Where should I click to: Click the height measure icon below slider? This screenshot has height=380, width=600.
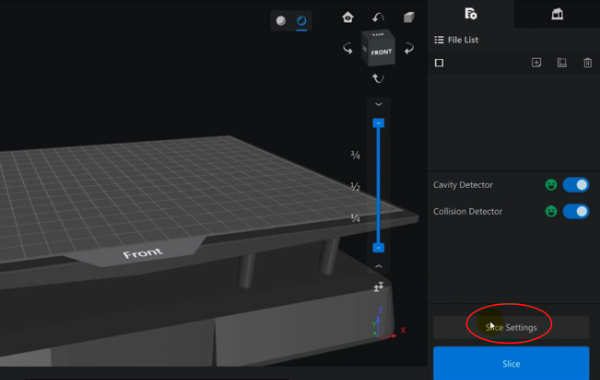tap(378, 287)
